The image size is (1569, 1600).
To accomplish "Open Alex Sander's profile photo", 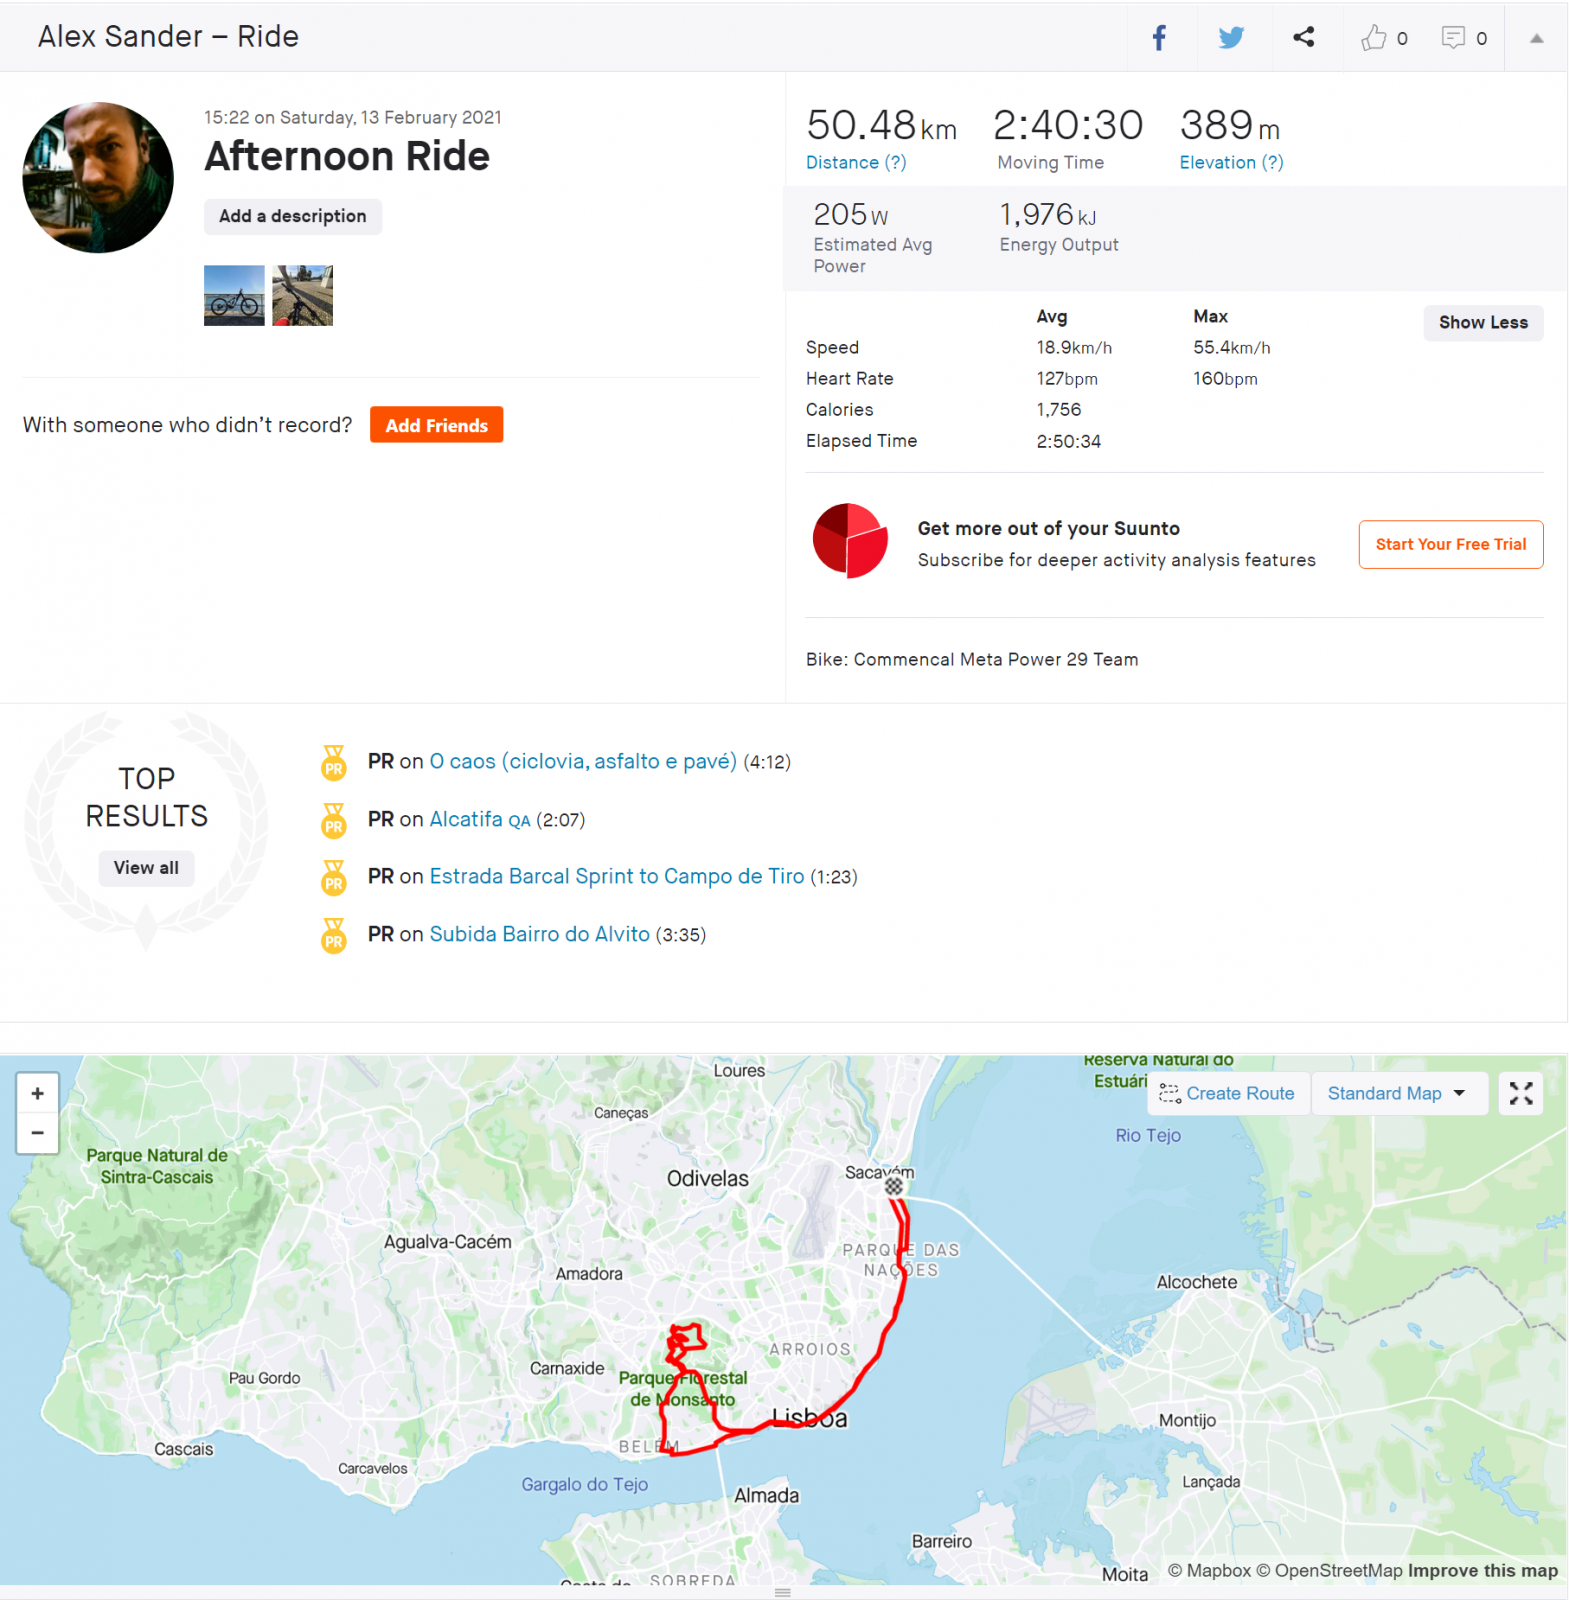I will point(98,177).
